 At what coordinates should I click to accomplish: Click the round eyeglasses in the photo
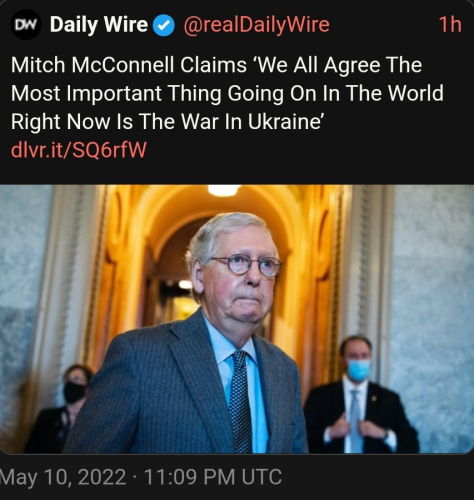pos(246,265)
